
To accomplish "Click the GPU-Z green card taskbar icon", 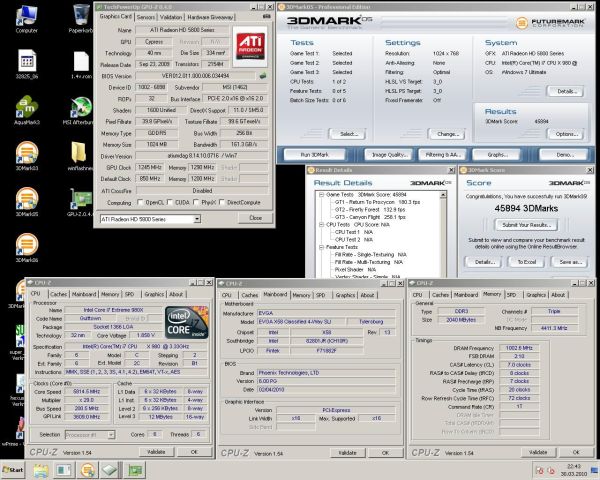I will pyautogui.click(x=135, y=470).
